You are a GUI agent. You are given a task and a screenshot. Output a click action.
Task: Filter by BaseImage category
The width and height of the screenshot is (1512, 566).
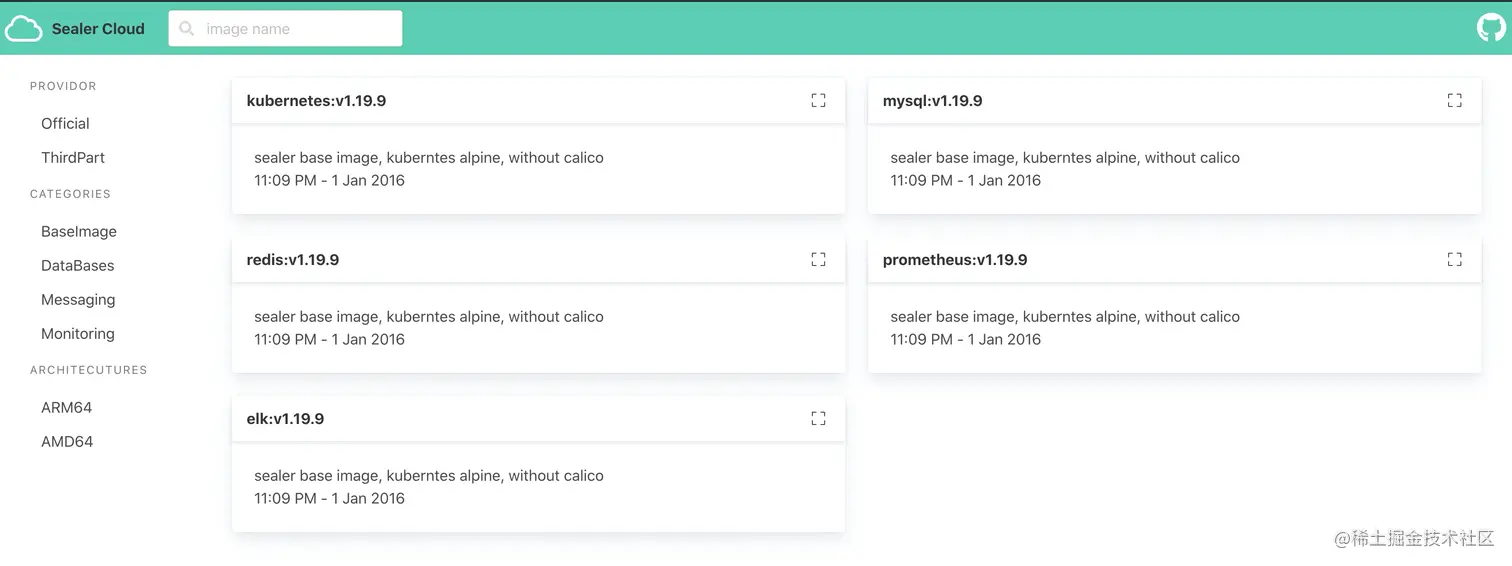coord(79,232)
